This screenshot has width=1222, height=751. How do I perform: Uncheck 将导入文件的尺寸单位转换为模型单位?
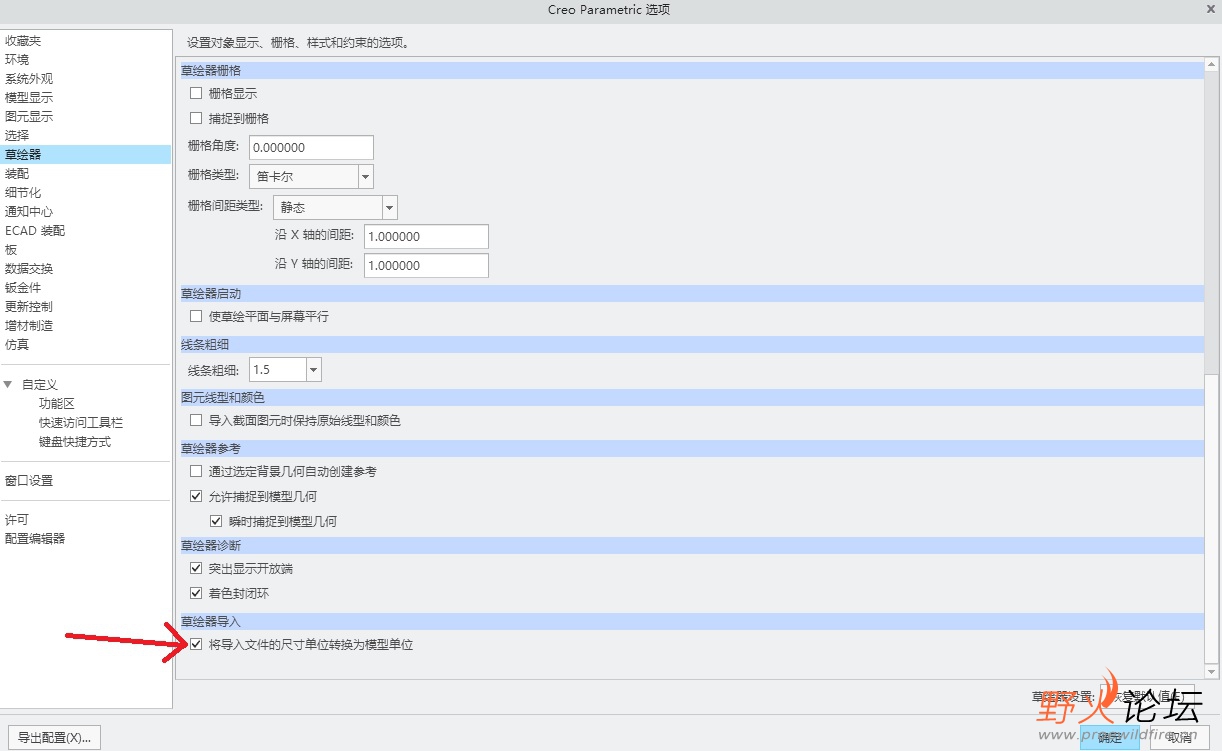coord(196,645)
